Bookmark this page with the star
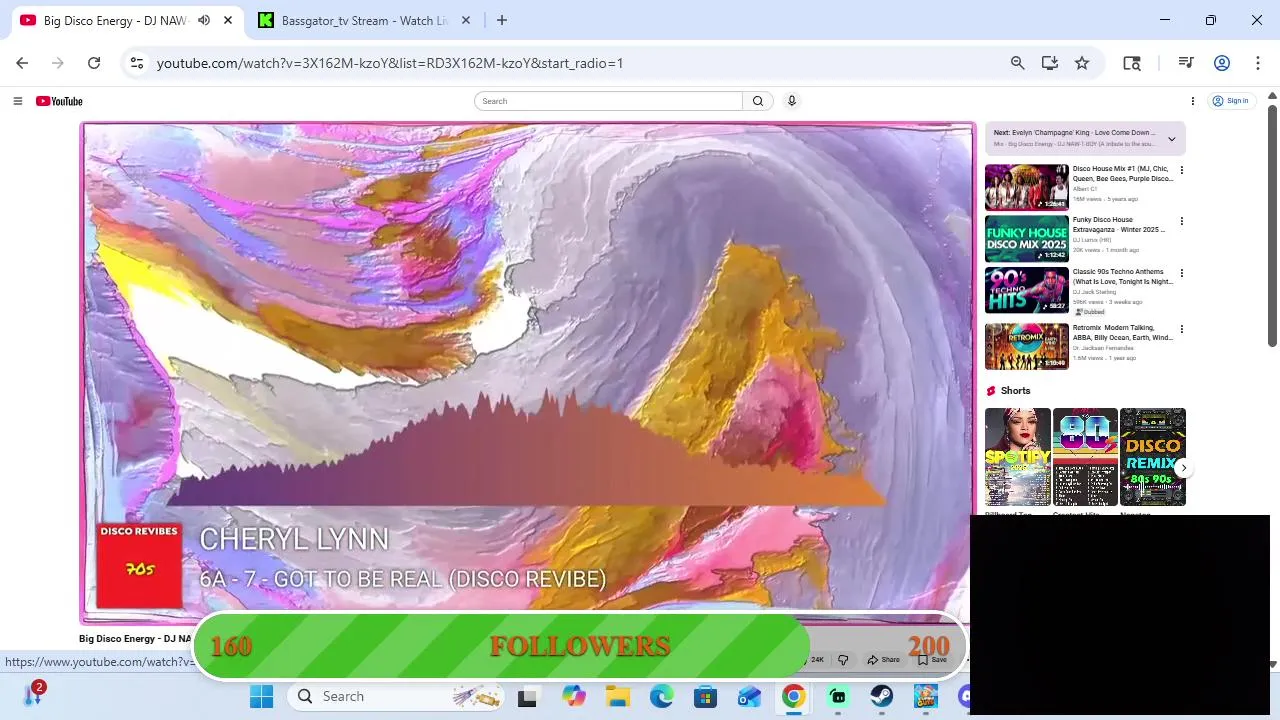Image resolution: width=1280 pixels, height=720 pixels. [1082, 63]
